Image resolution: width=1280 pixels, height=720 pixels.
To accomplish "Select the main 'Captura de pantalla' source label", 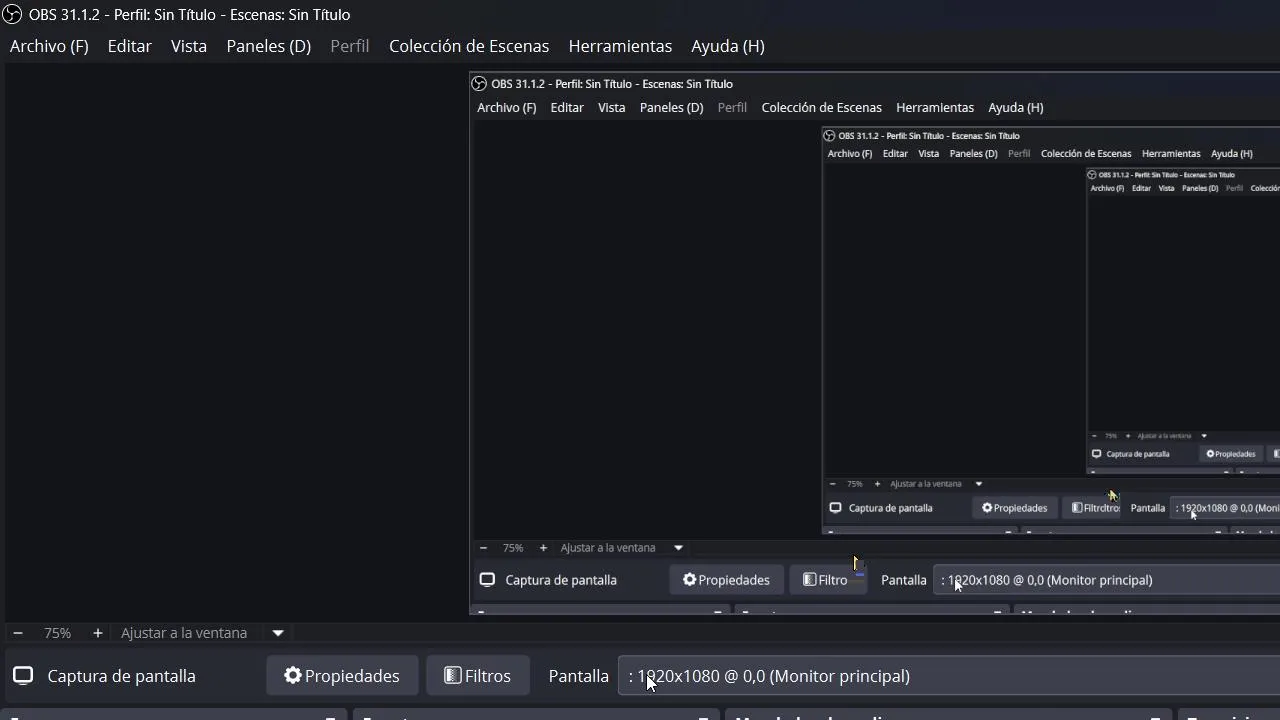I will (x=122, y=676).
